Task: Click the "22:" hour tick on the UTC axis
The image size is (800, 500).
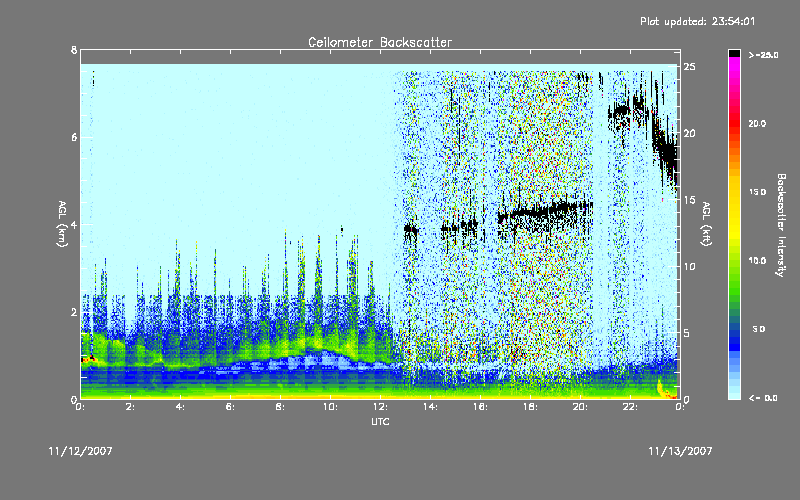Action: point(631,407)
